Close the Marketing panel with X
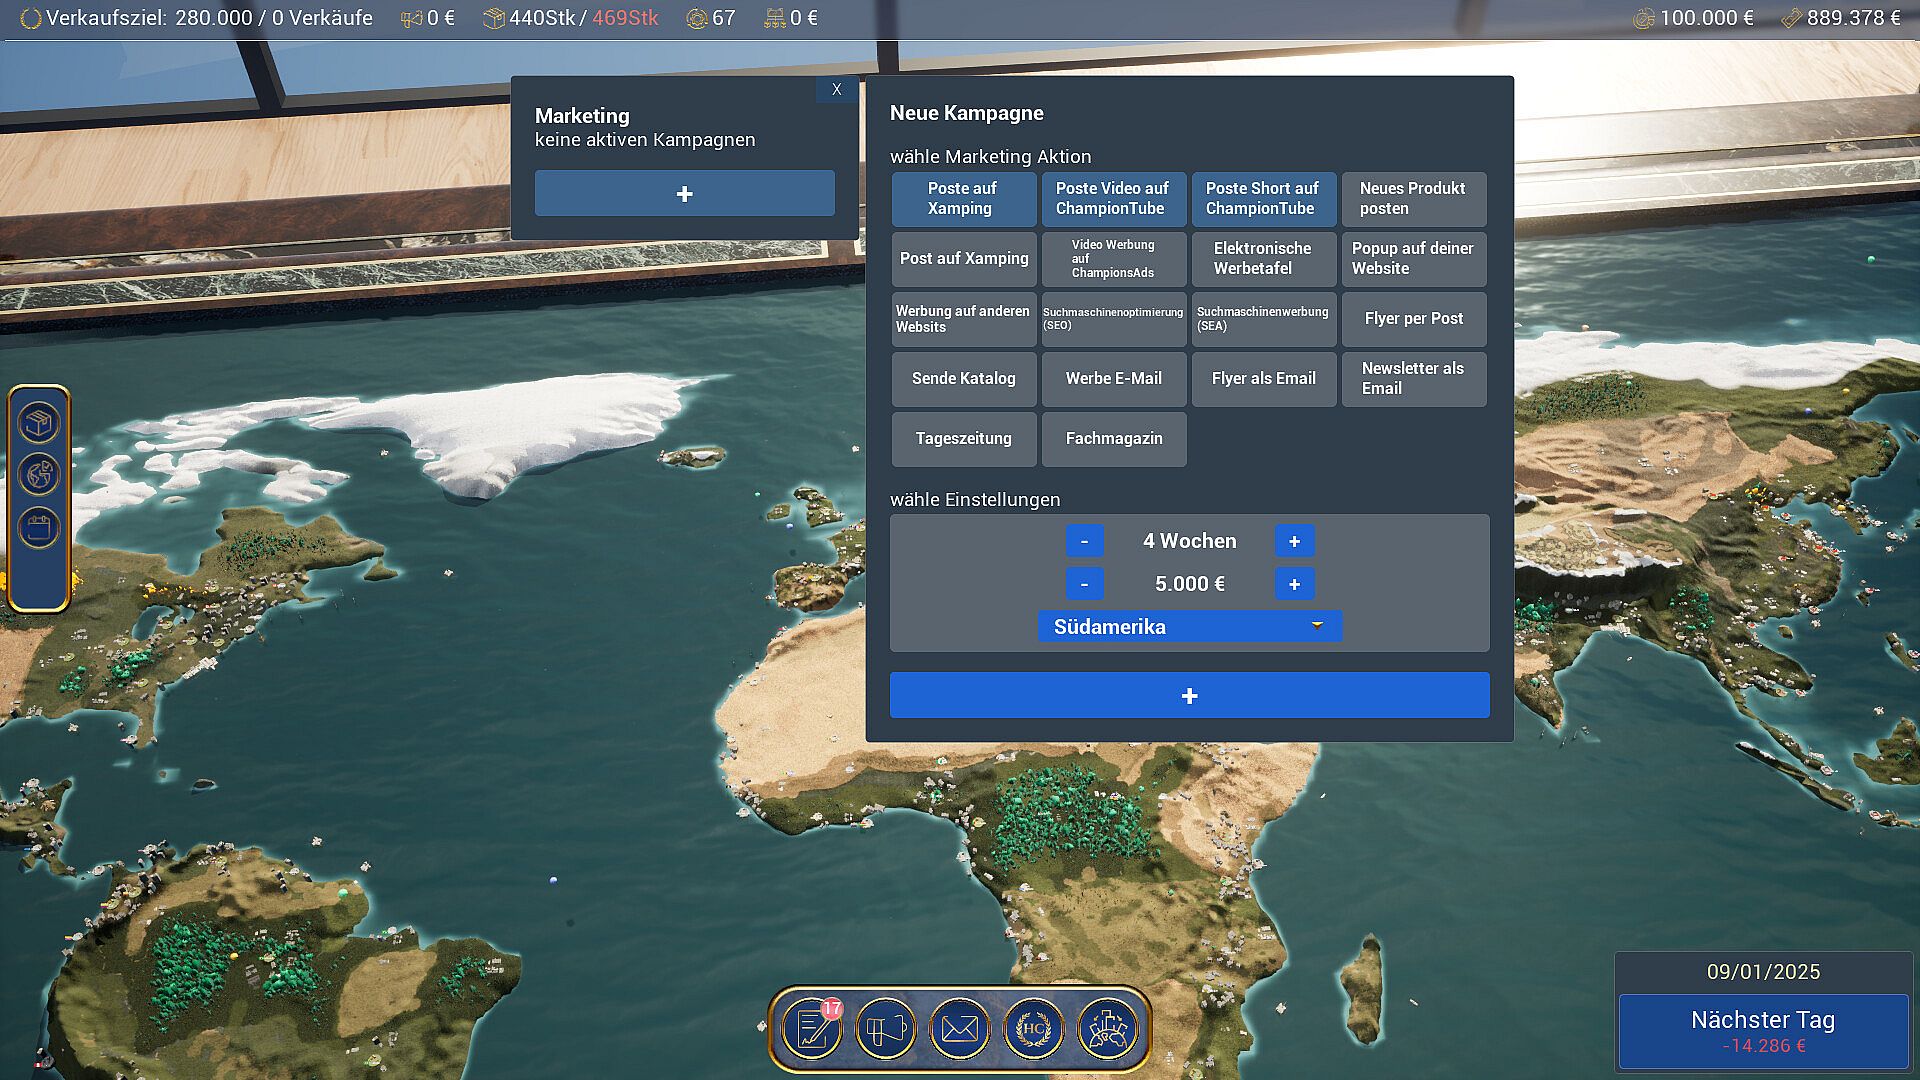This screenshot has height=1080, width=1920. pos(837,89)
